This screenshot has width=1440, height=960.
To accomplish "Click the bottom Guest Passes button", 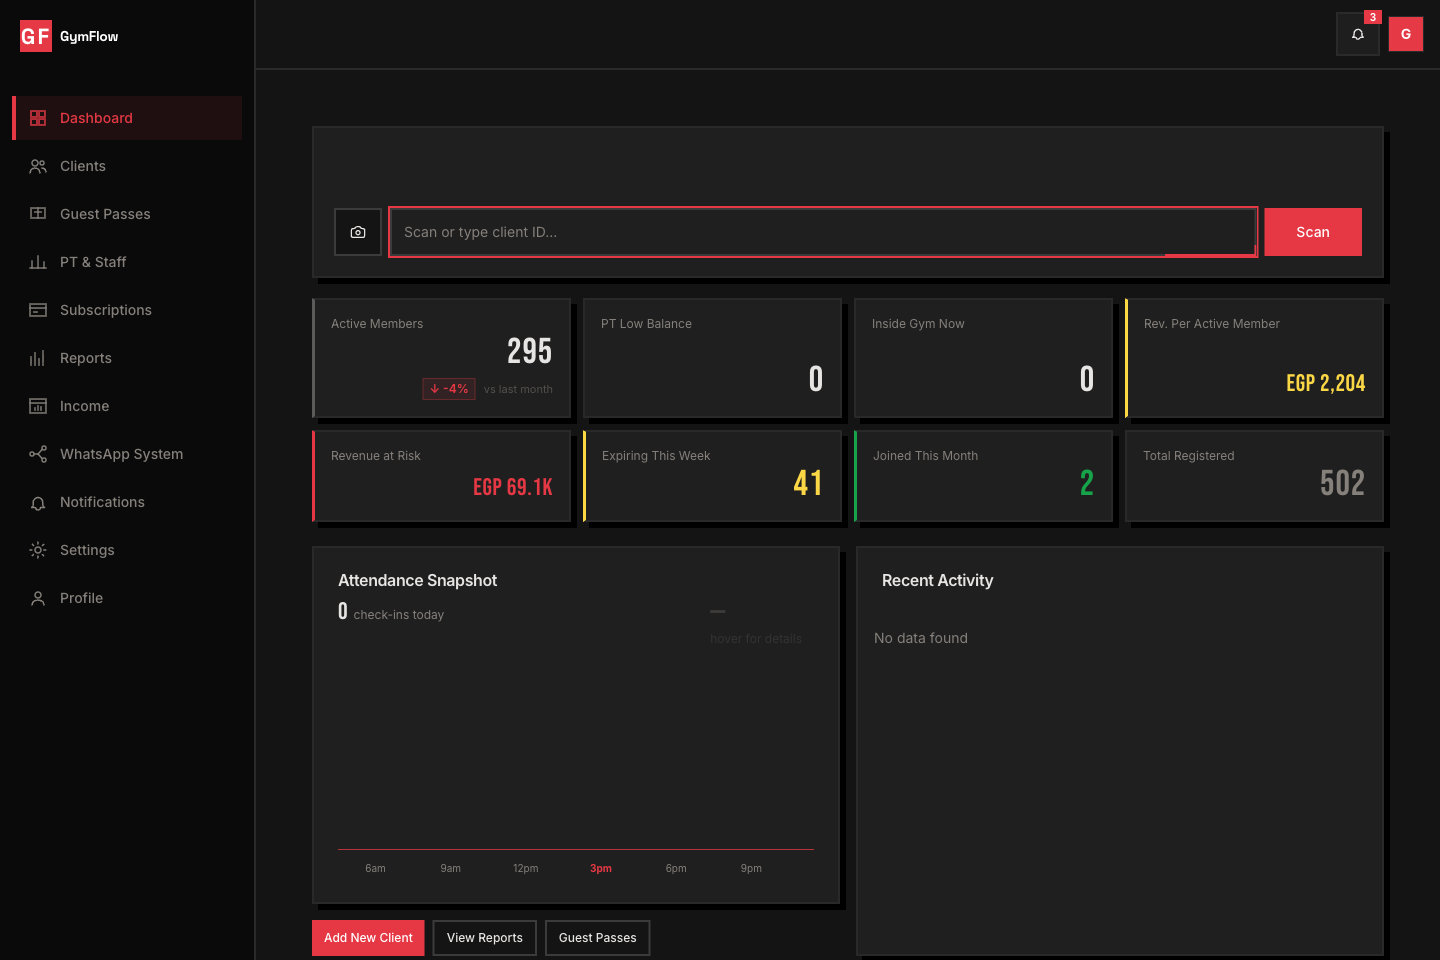I will click(x=597, y=938).
